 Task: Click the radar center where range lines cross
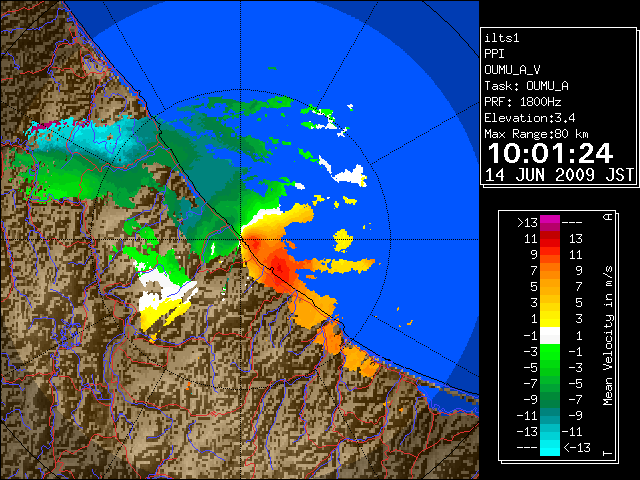pos(241,239)
